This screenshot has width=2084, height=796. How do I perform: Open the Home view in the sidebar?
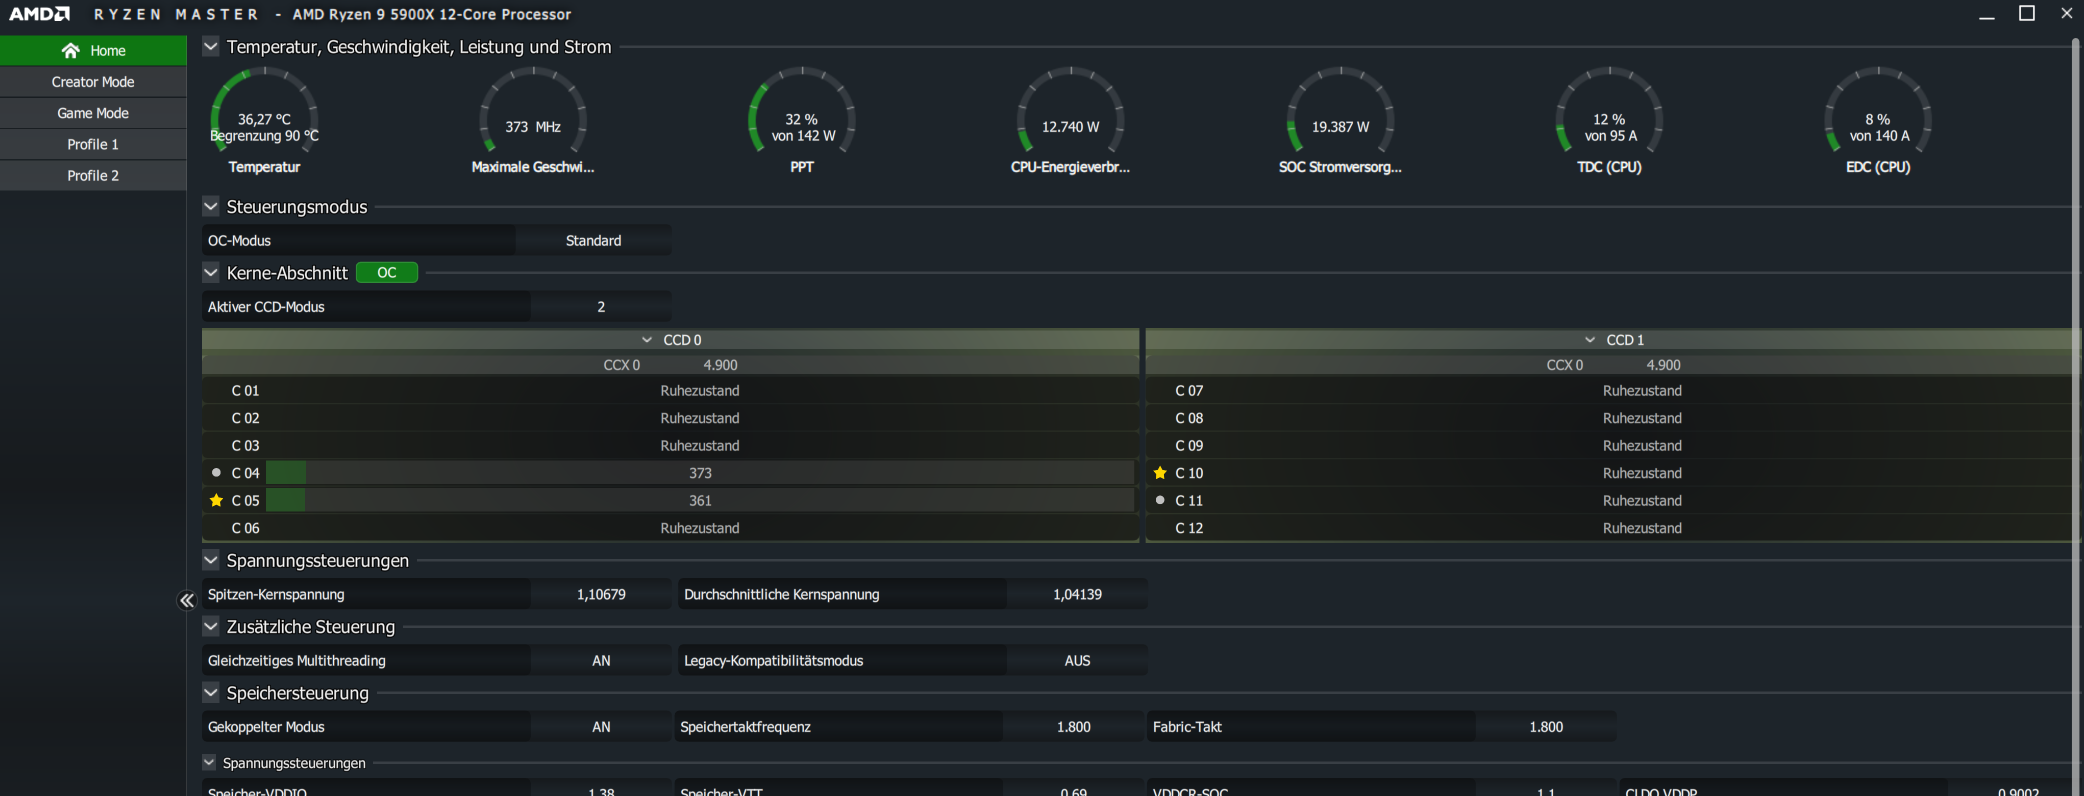click(x=93, y=50)
